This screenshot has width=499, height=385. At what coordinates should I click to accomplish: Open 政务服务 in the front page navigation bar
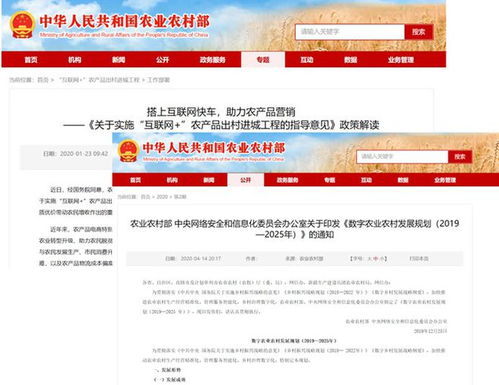tap(287, 180)
